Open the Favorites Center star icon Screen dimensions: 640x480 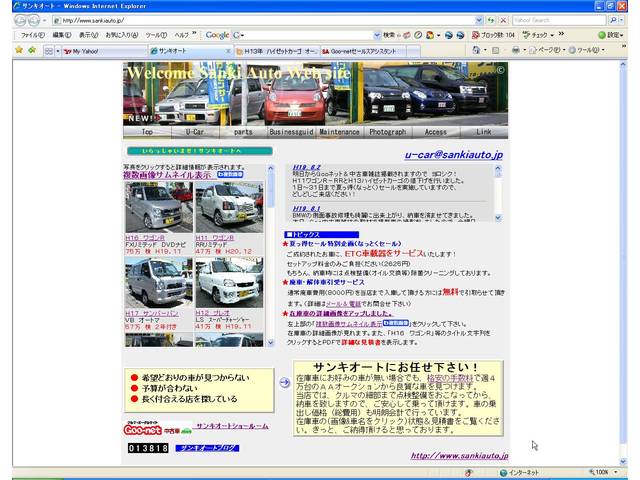(19, 50)
